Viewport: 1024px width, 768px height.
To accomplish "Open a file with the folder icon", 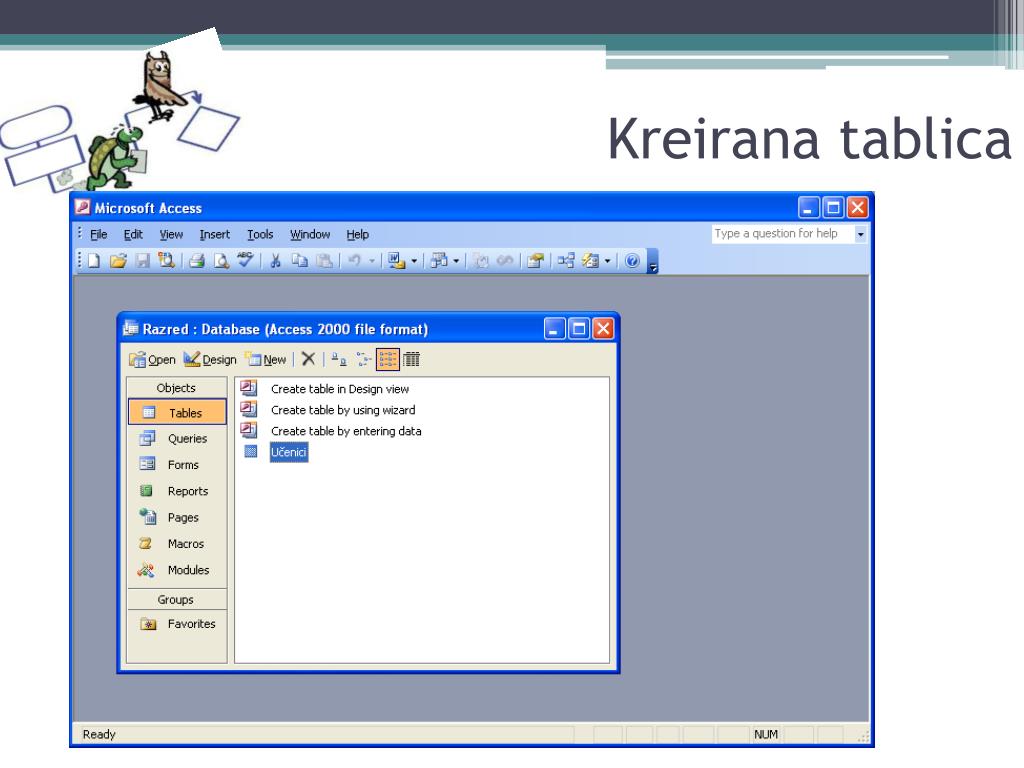I will click(x=118, y=261).
